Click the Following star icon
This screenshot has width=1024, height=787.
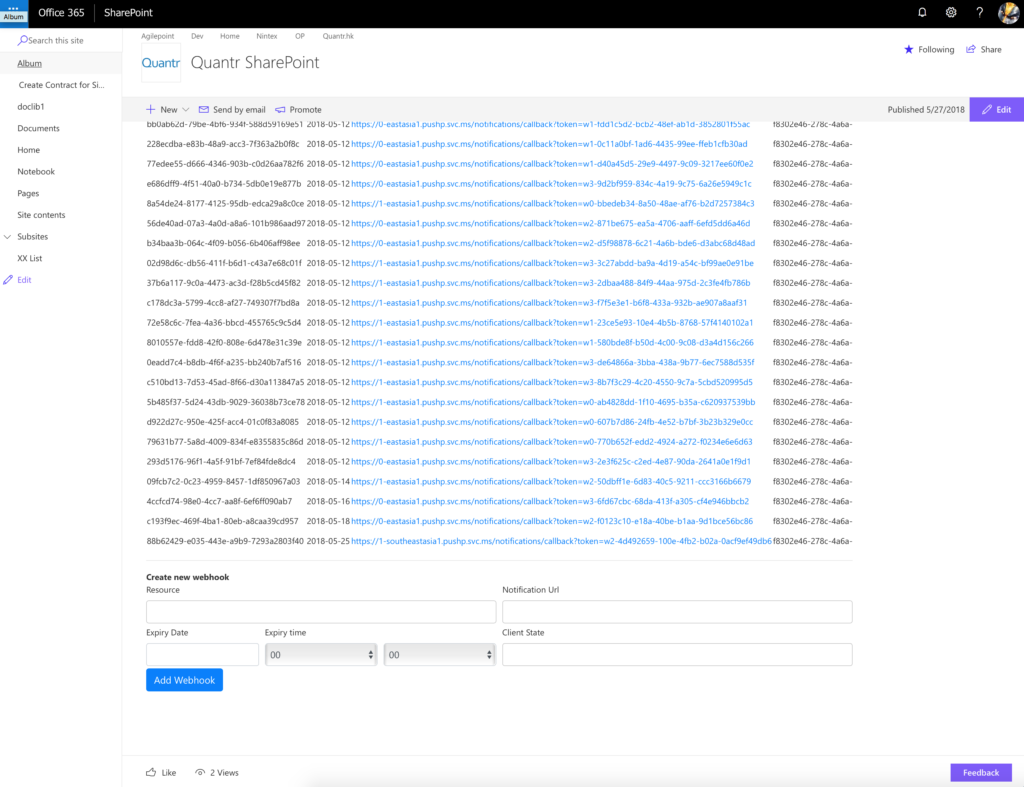(x=908, y=50)
